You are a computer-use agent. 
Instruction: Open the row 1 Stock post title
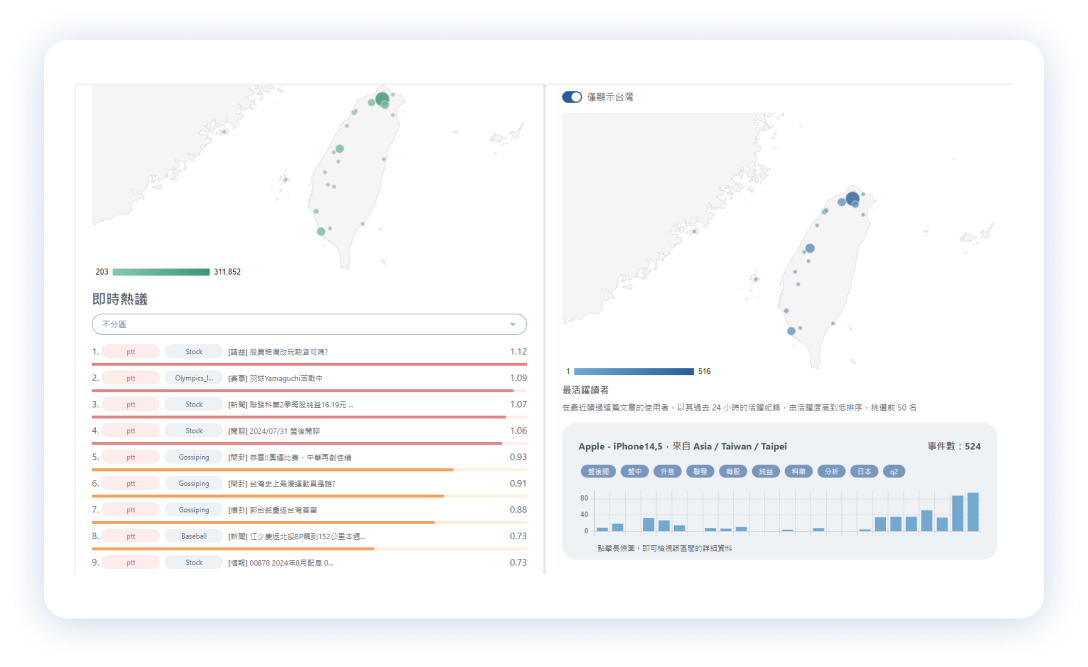278,352
